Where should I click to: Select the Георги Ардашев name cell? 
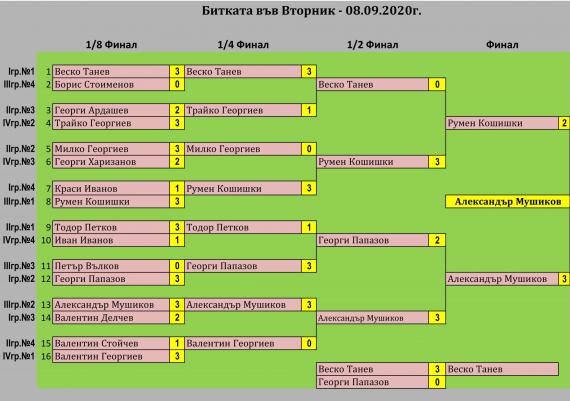111,110
